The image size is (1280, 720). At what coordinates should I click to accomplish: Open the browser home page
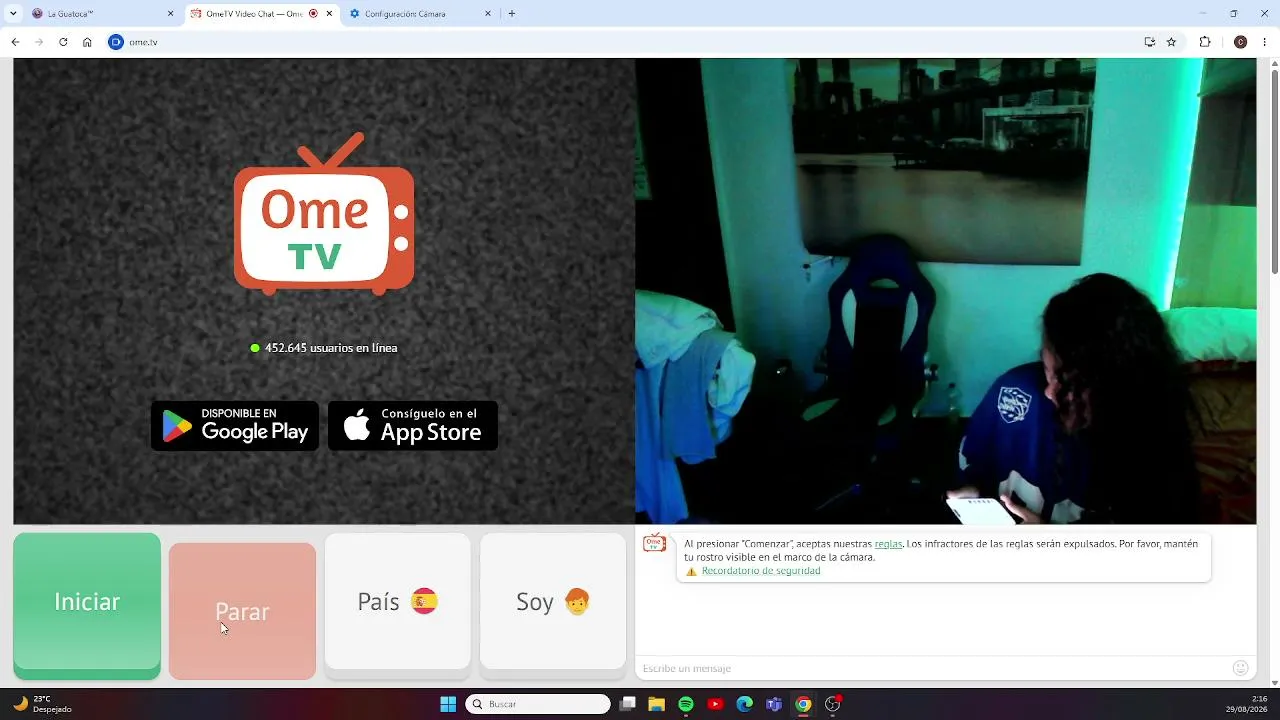pyautogui.click(x=87, y=42)
